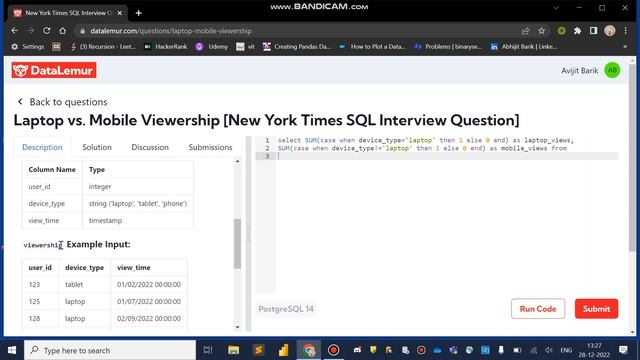Viewport: 640px width, 360px height.
Task: Open File Explorer from taskbar
Action: coord(233,350)
